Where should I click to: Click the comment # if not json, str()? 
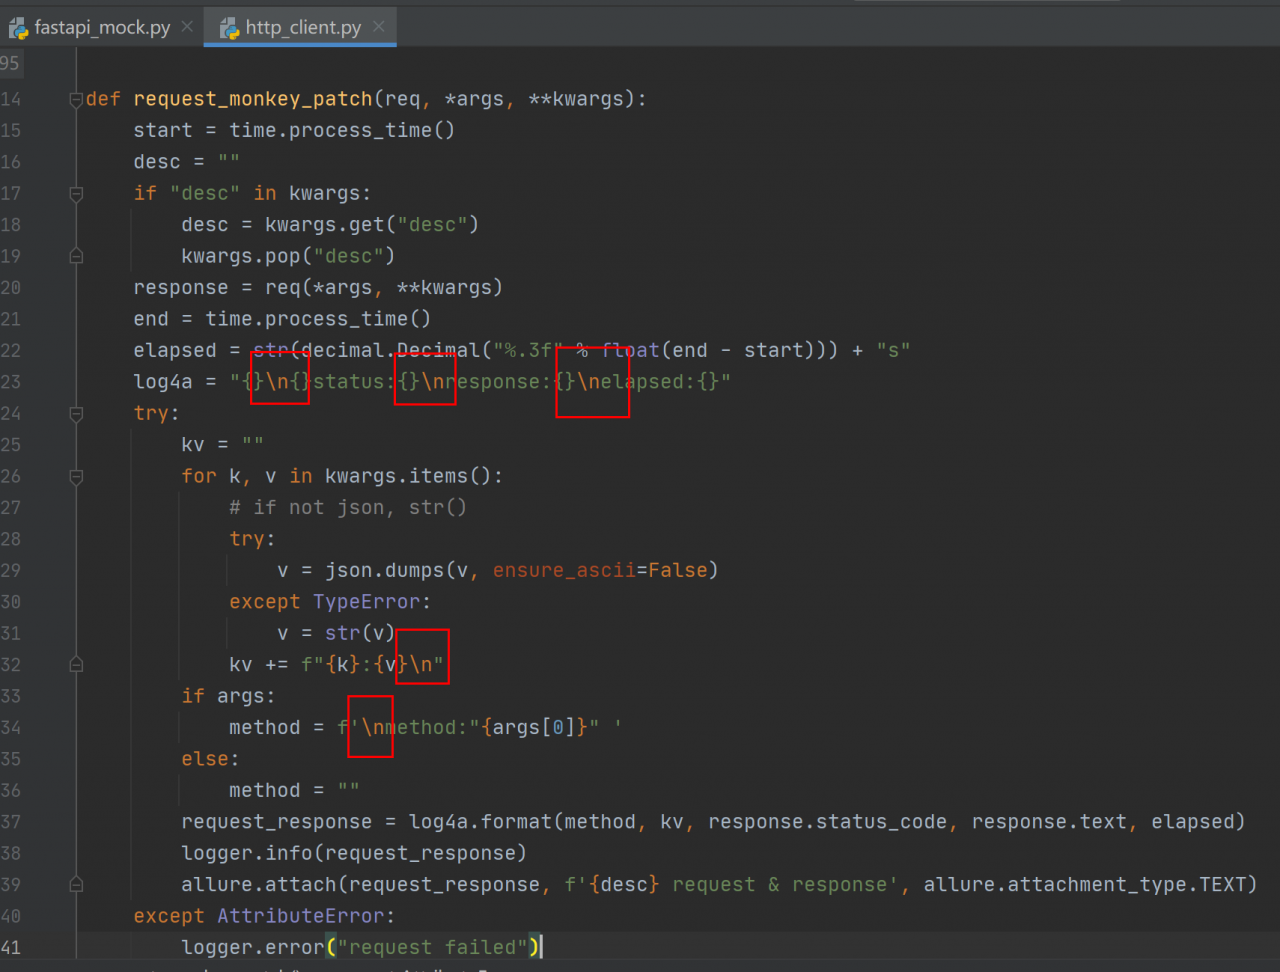pyautogui.click(x=348, y=508)
